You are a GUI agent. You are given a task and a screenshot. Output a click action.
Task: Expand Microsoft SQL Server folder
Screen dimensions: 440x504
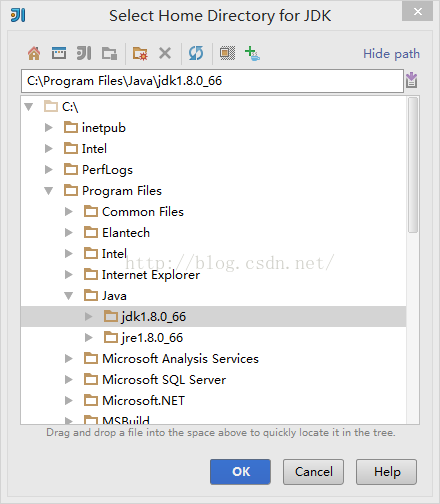(69, 379)
